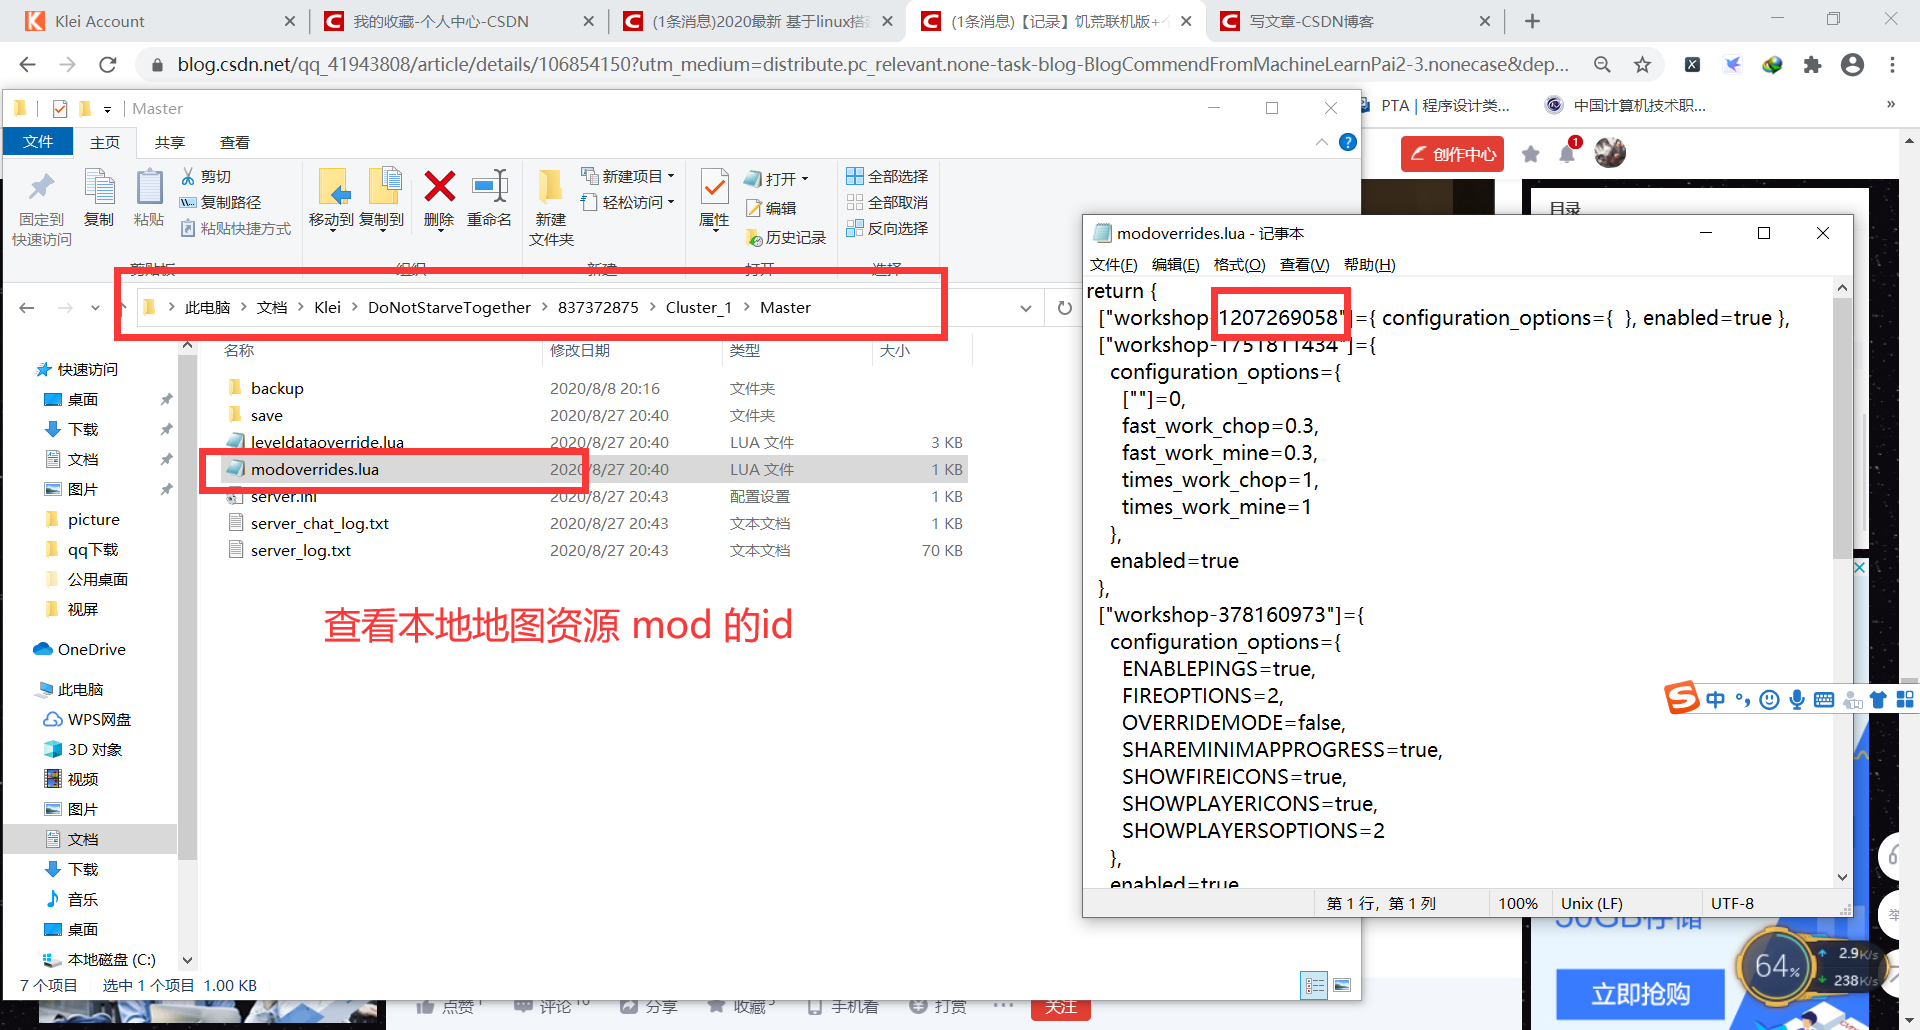
Task: Click the Copy icon in the ribbon
Action: point(99,188)
